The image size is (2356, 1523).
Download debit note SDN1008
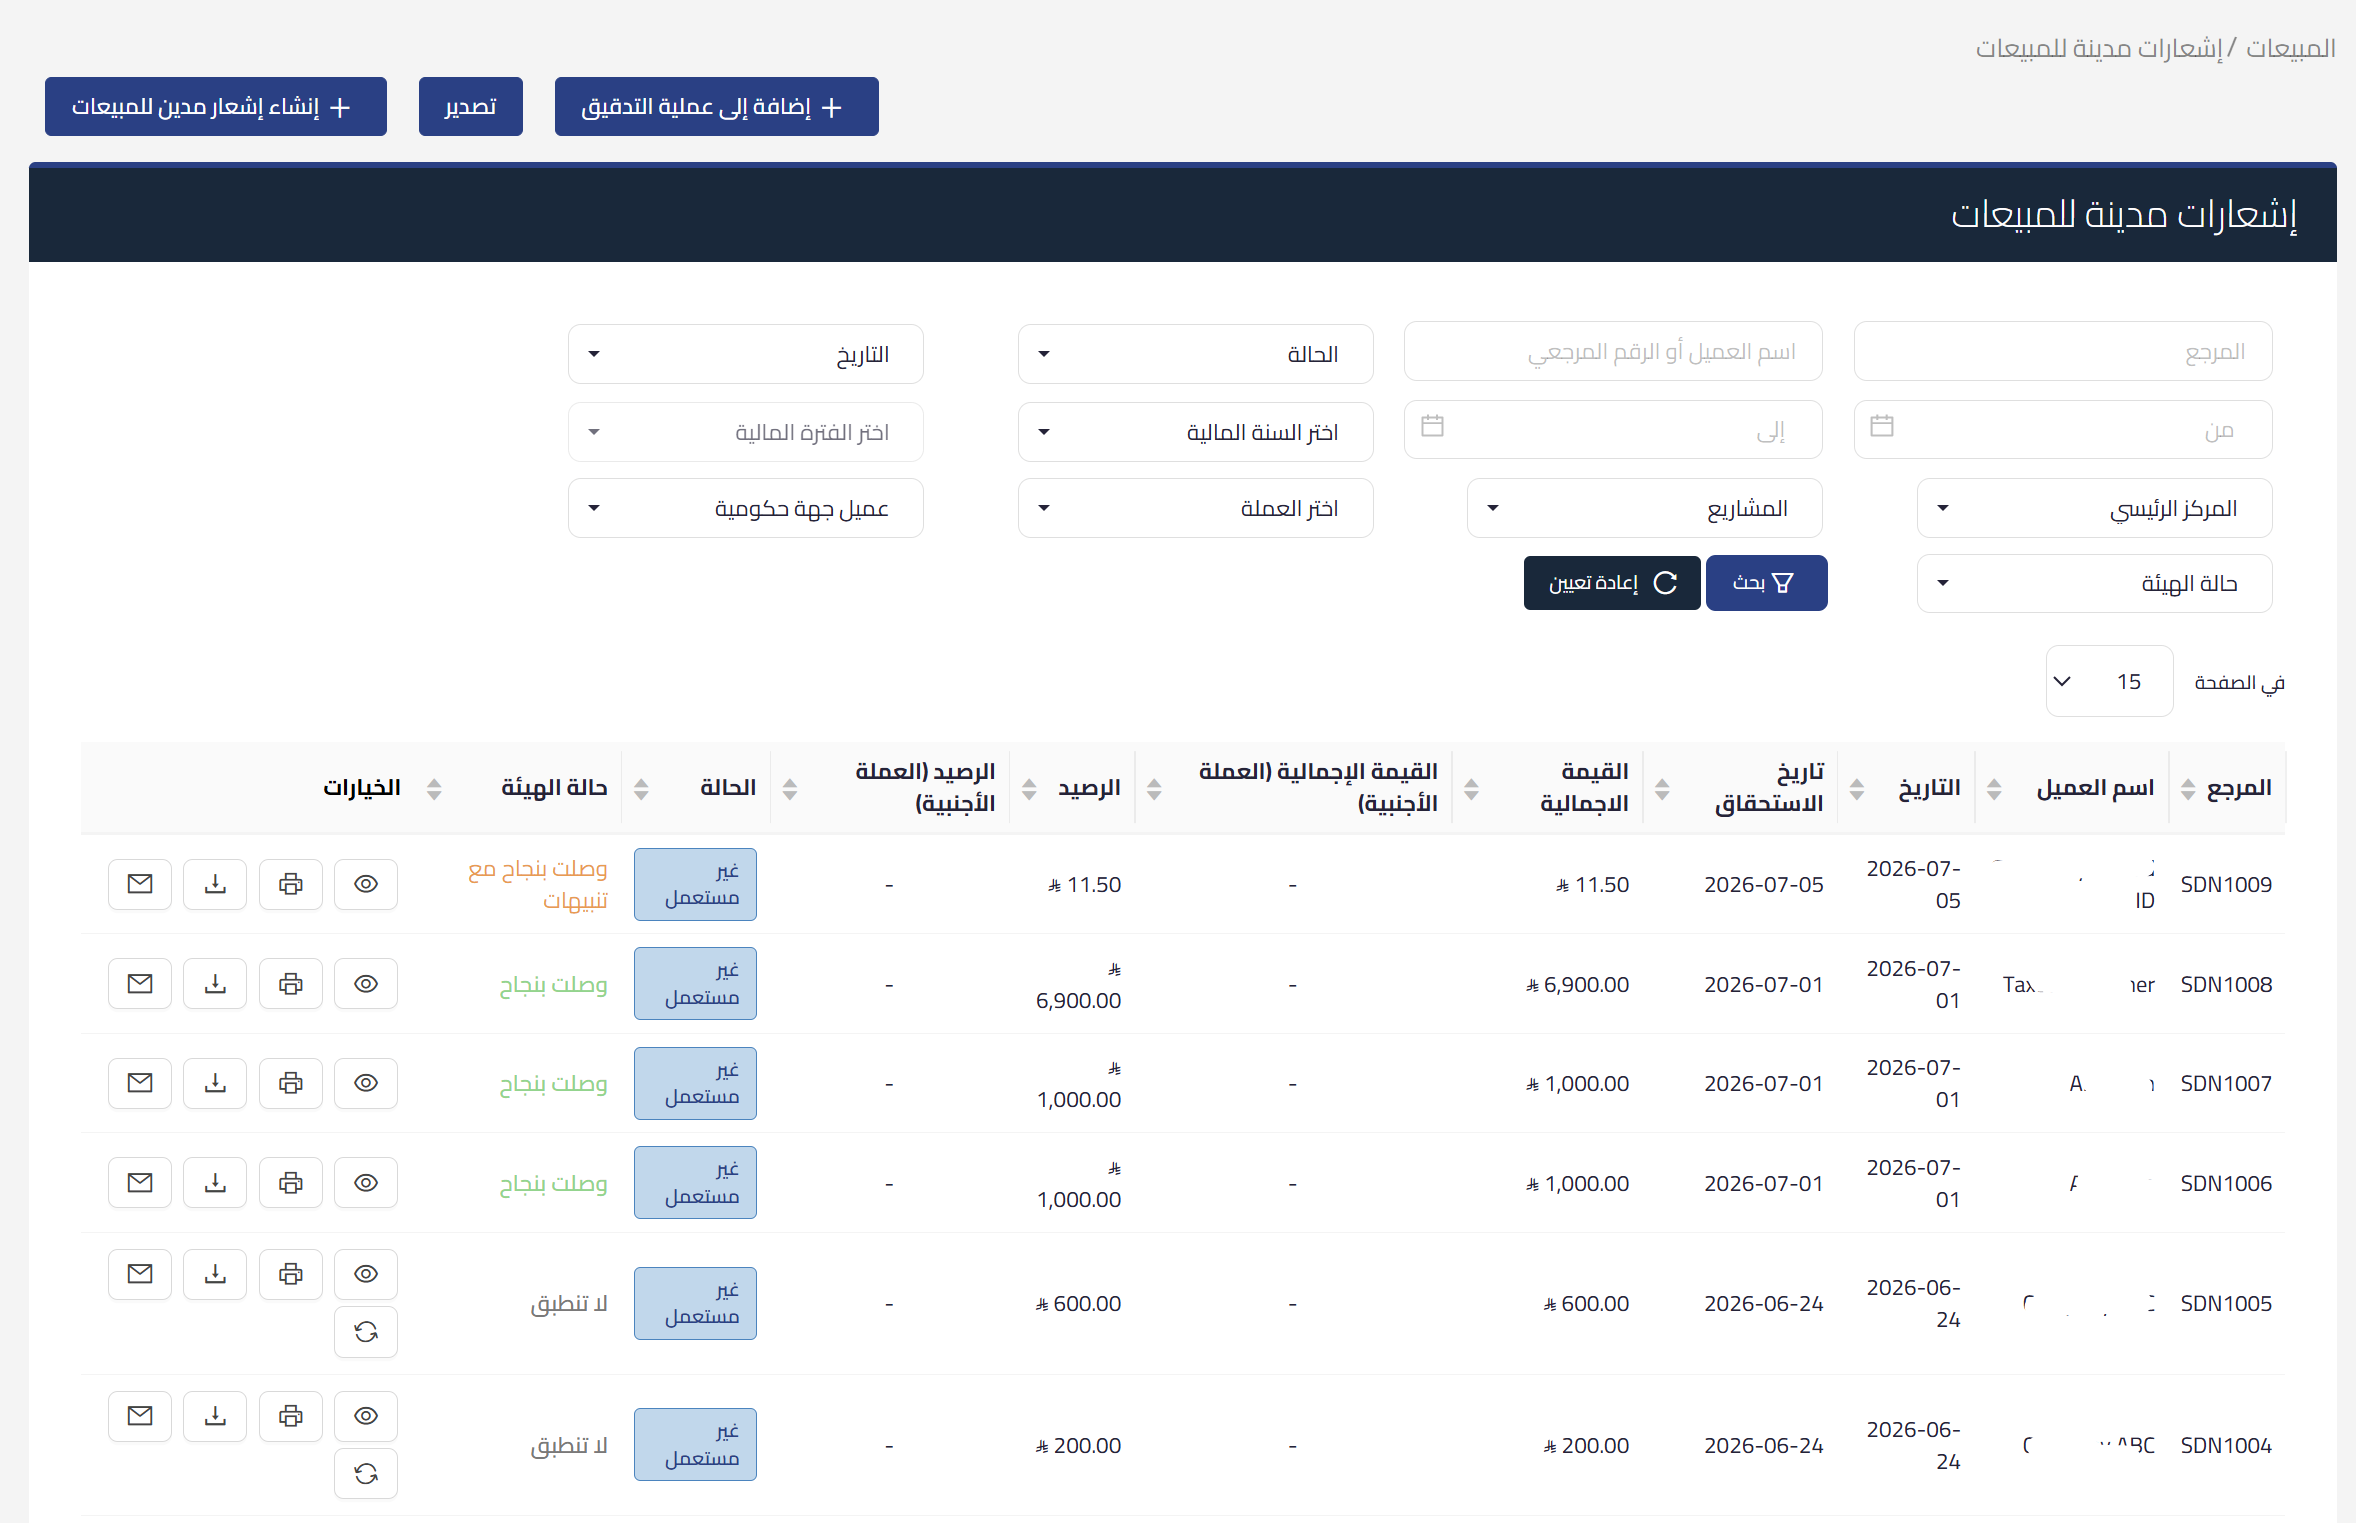[215, 984]
